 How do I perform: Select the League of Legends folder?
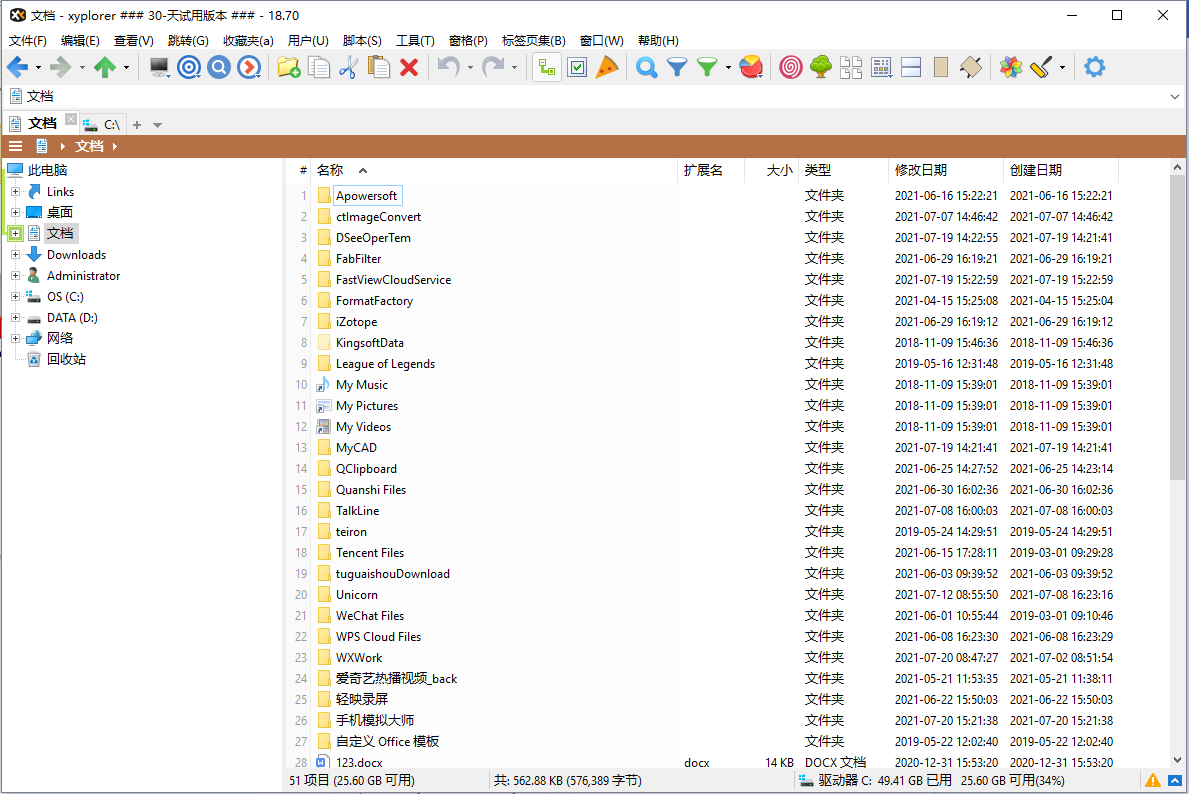pos(385,364)
